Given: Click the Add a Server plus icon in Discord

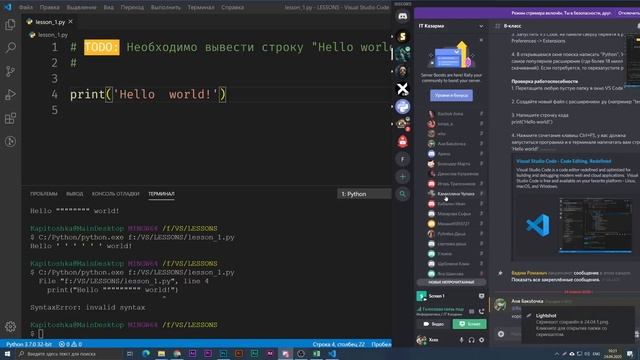Looking at the screenshot, I should coord(402,177).
